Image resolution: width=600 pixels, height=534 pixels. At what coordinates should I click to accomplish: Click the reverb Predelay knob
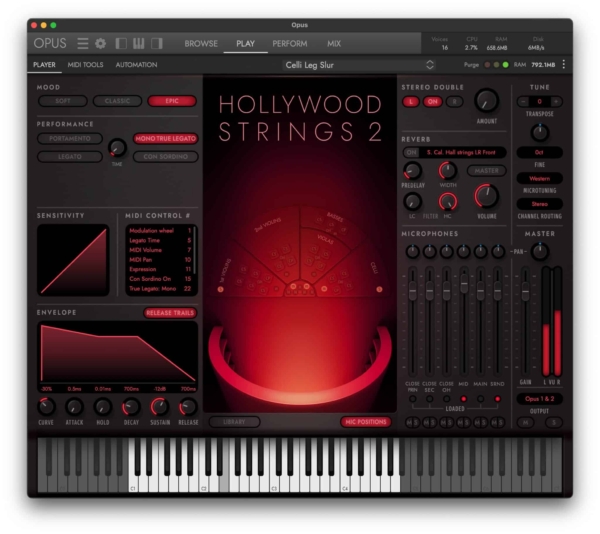point(412,171)
